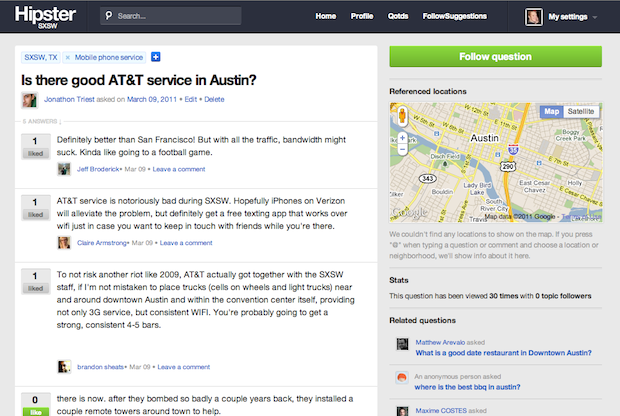Leave a comment on brandon sheats' answer

[183, 367]
